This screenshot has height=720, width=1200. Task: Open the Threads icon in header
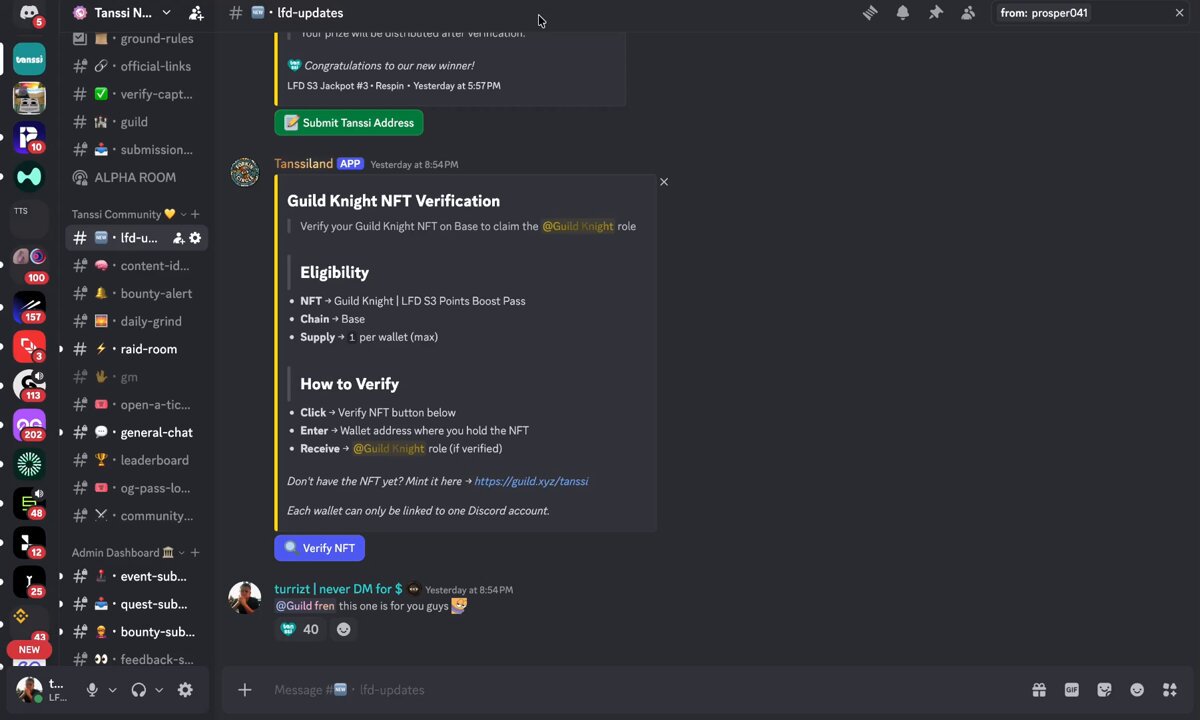click(x=870, y=13)
